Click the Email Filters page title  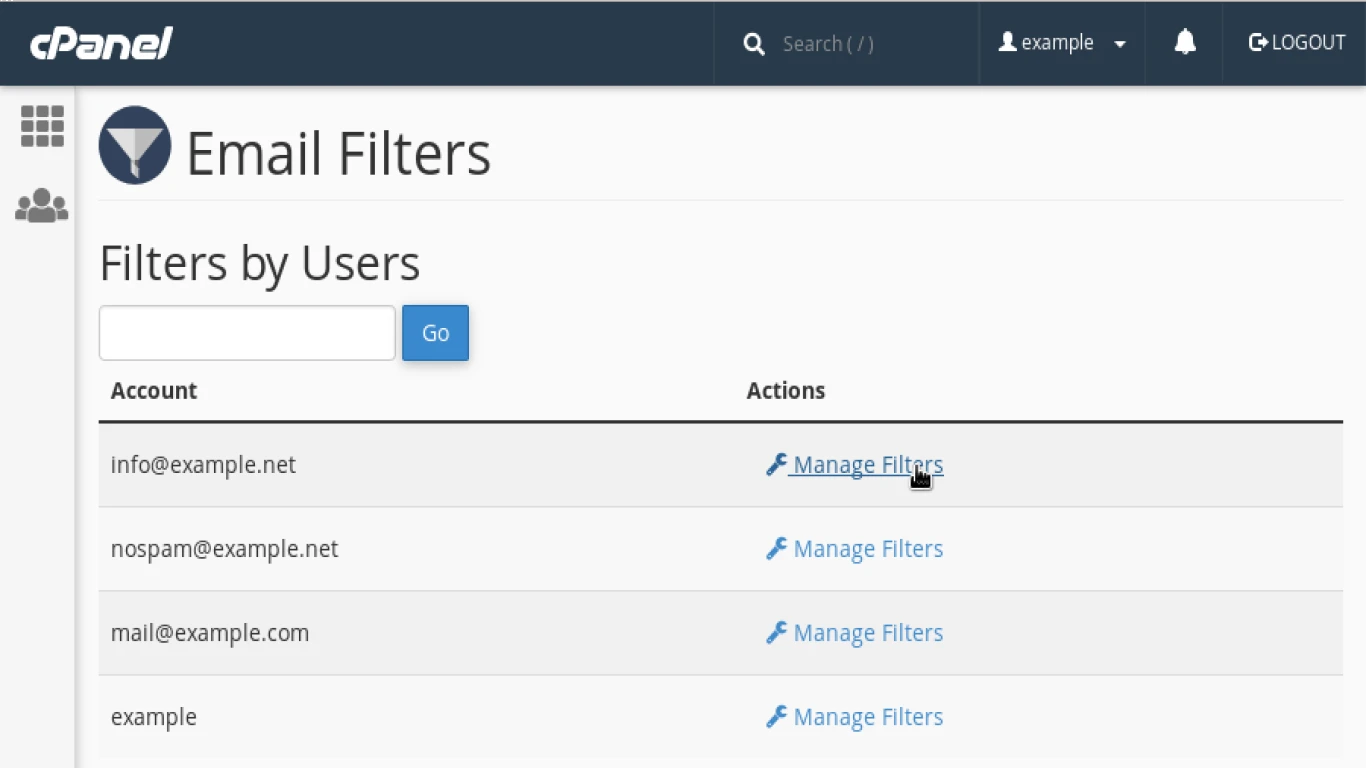tap(339, 154)
